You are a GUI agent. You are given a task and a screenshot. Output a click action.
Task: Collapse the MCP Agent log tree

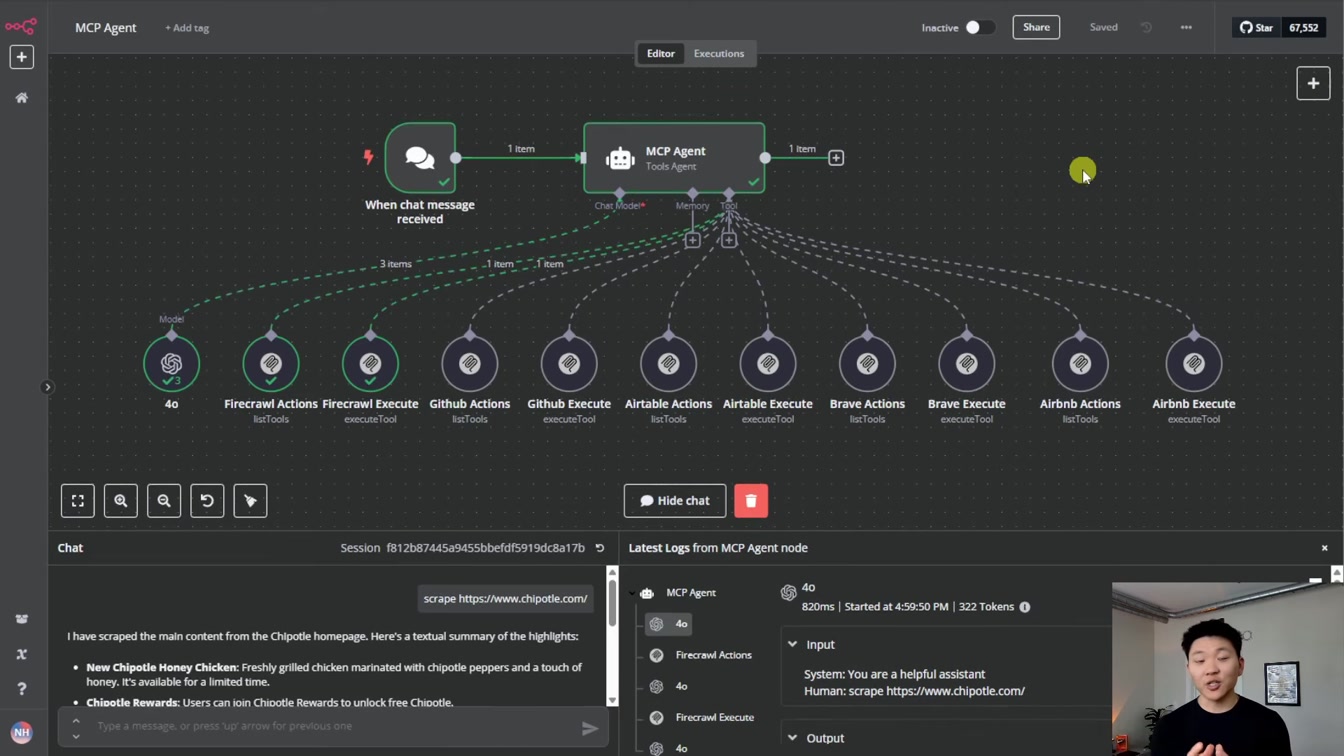pyautogui.click(x=632, y=593)
